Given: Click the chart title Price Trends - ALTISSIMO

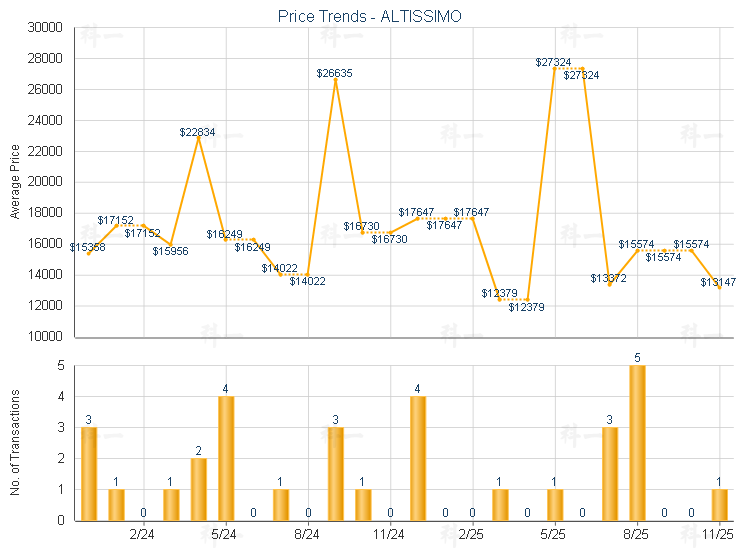Looking at the screenshot, I should pos(370,17).
